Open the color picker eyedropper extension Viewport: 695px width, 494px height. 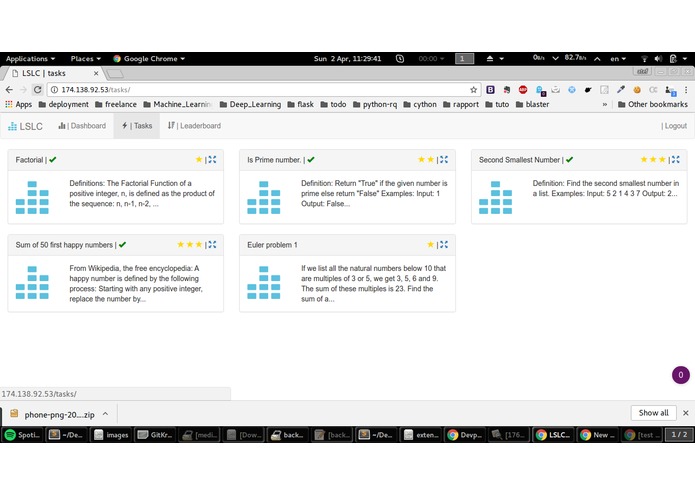621,89
